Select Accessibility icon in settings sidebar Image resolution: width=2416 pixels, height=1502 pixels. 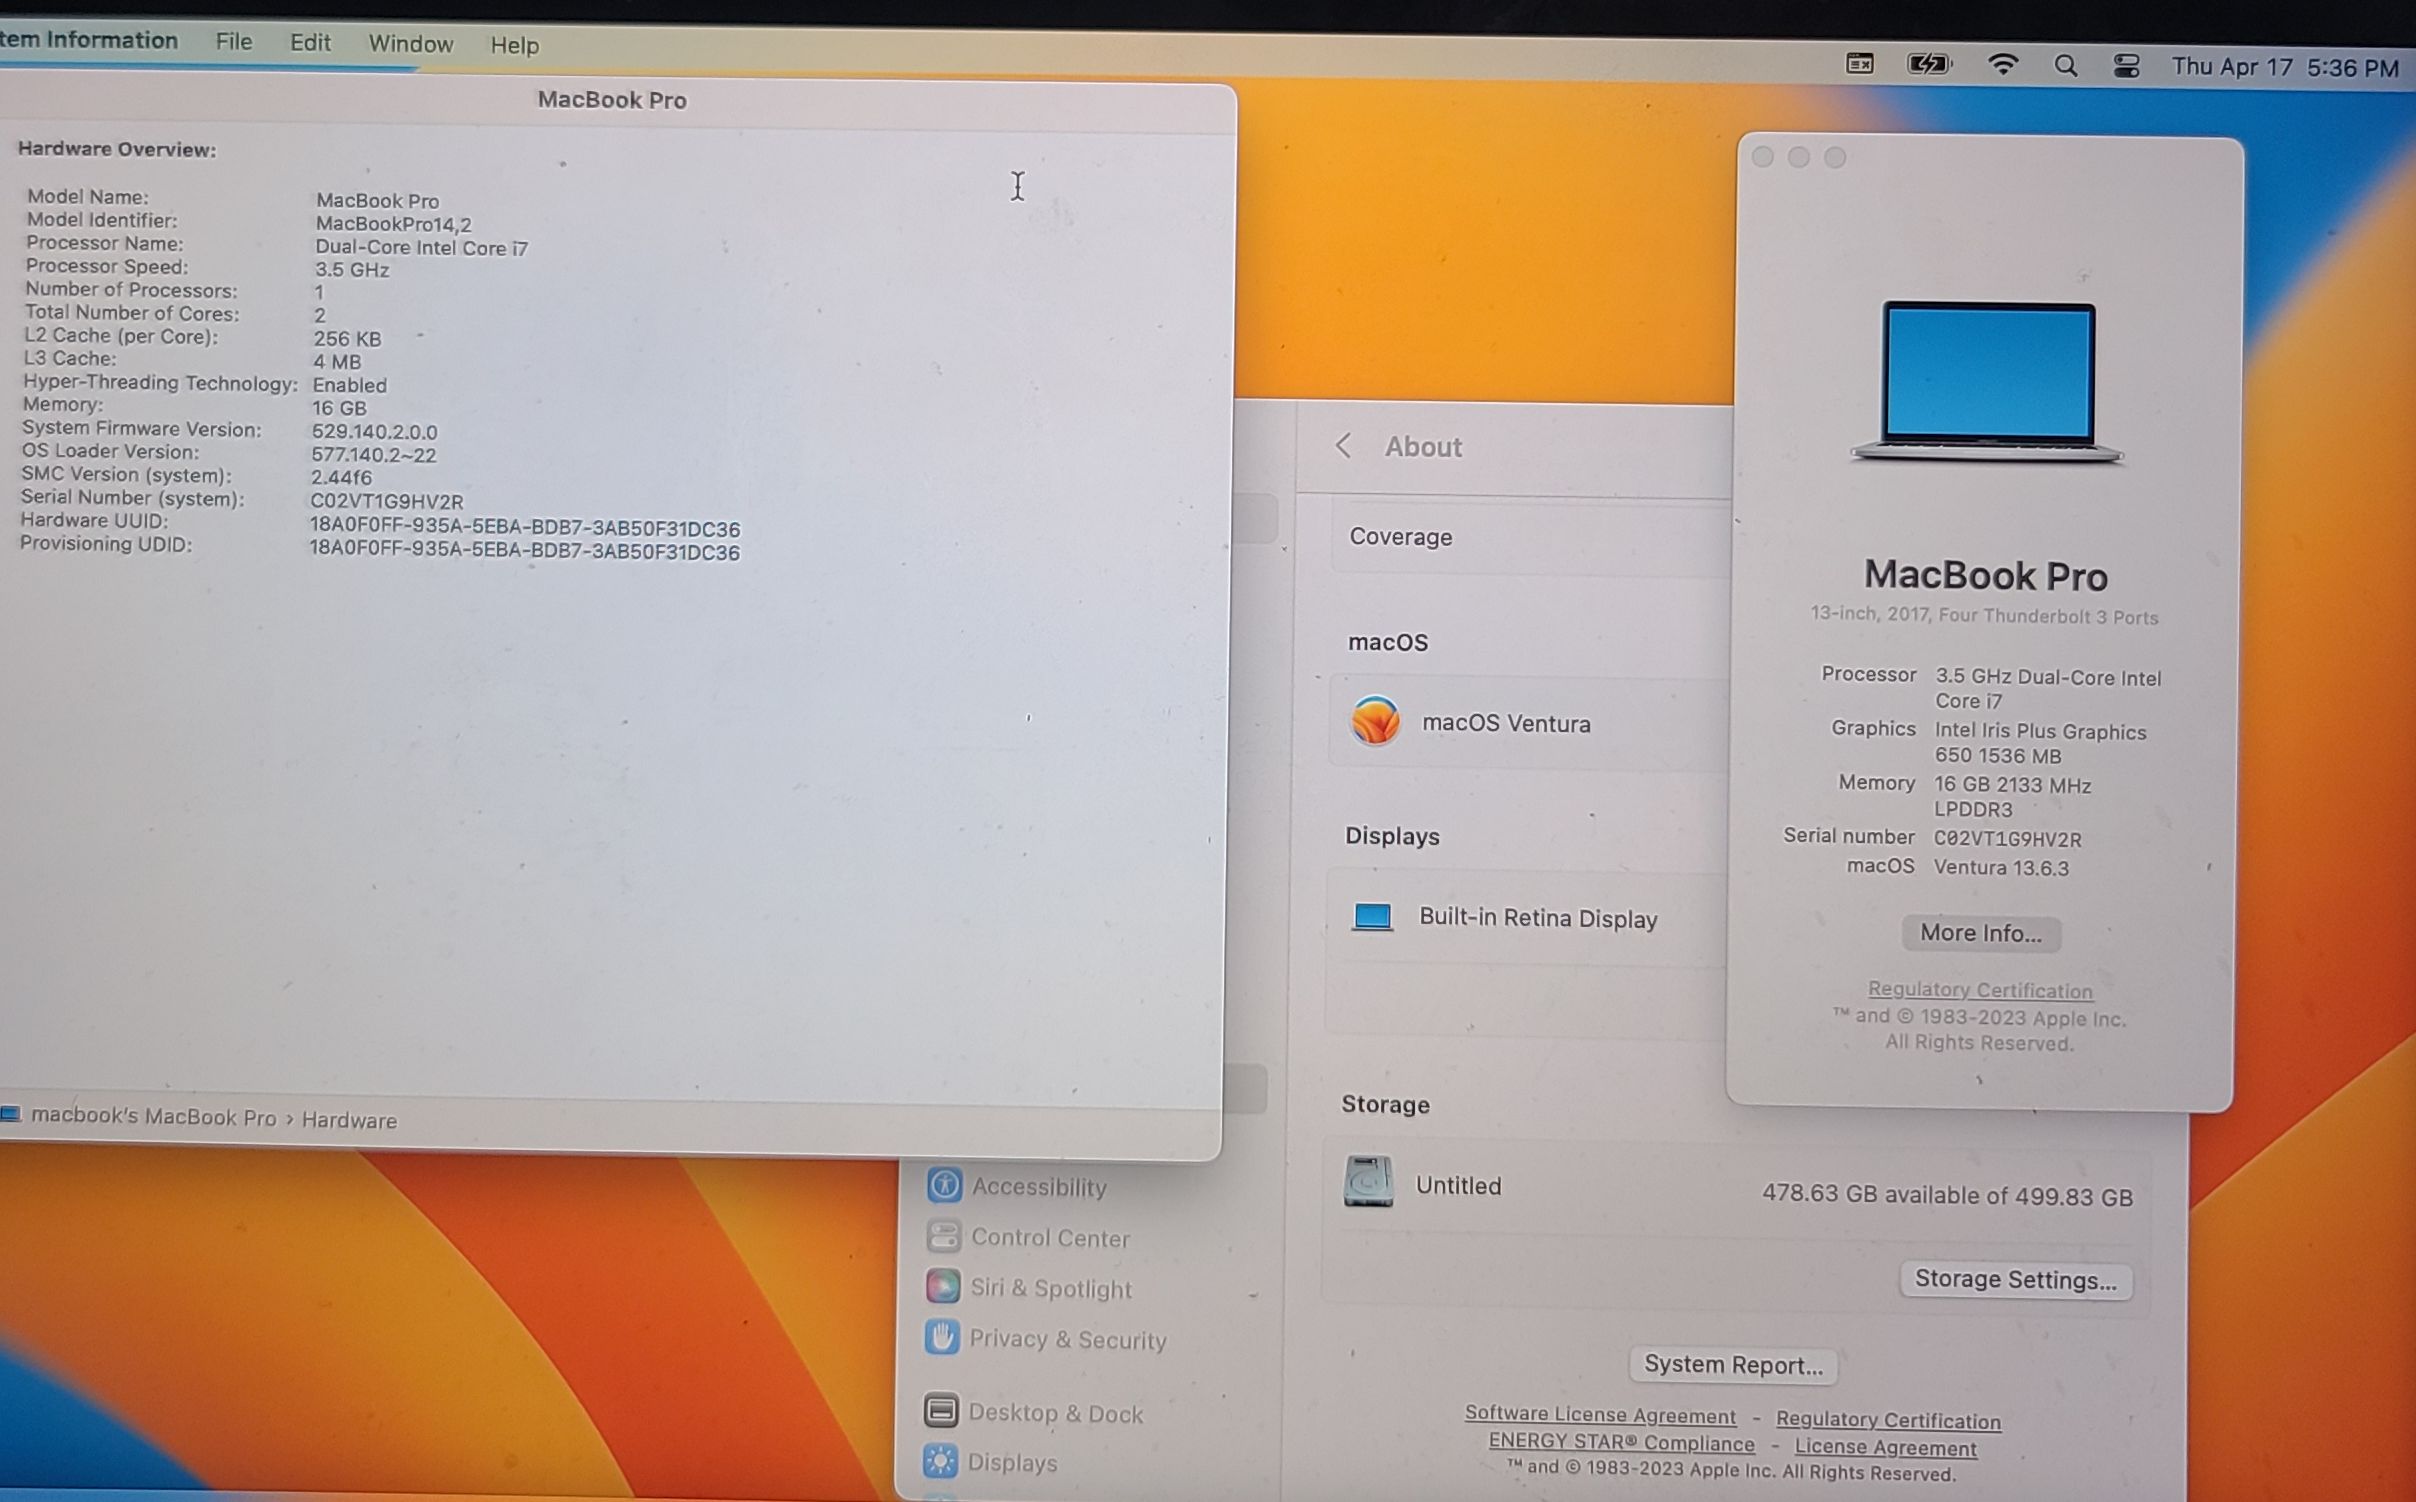944,1185
